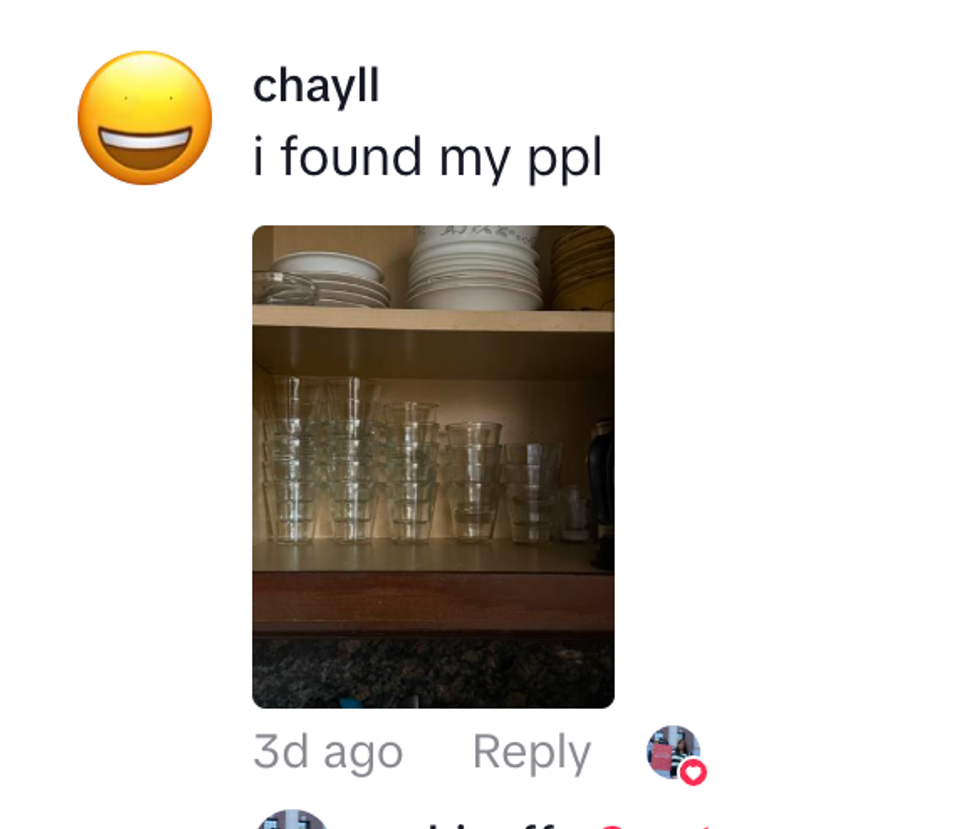Click the red creator label at the bottom edge
980x829 pixels.
pyautogui.click(x=656, y=825)
